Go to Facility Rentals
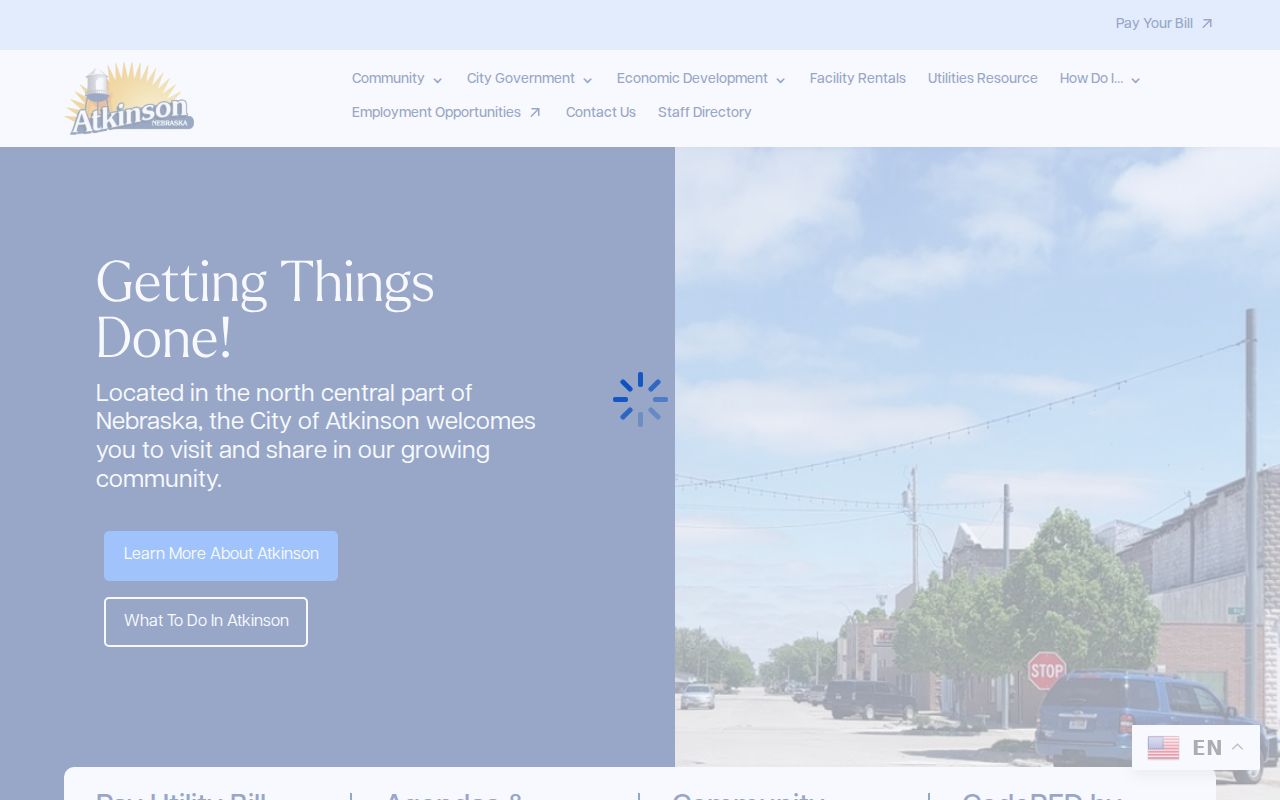The image size is (1280, 800). click(858, 78)
